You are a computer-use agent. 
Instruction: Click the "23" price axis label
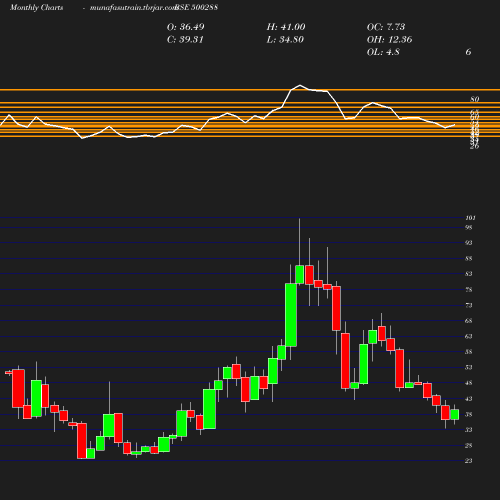pyautogui.click(x=469, y=461)
